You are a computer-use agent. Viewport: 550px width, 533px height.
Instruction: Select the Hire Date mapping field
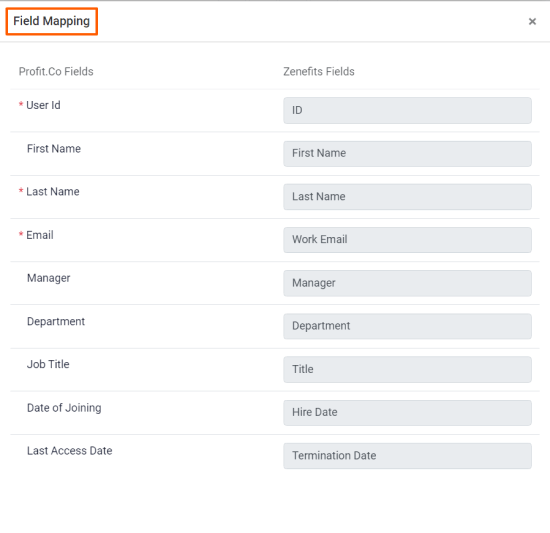click(x=407, y=413)
